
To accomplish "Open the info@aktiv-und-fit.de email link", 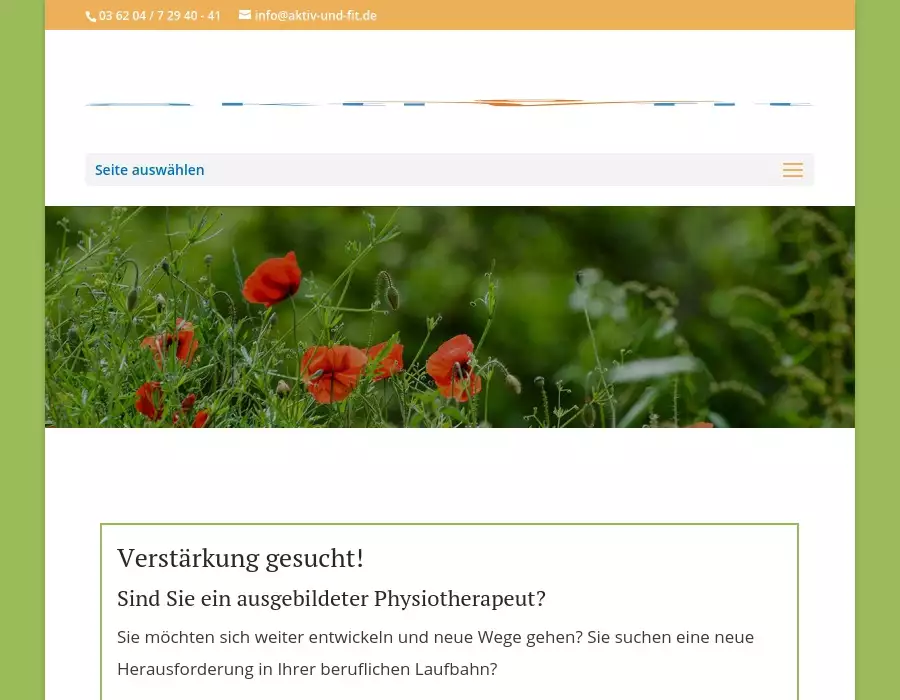I will (315, 16).
